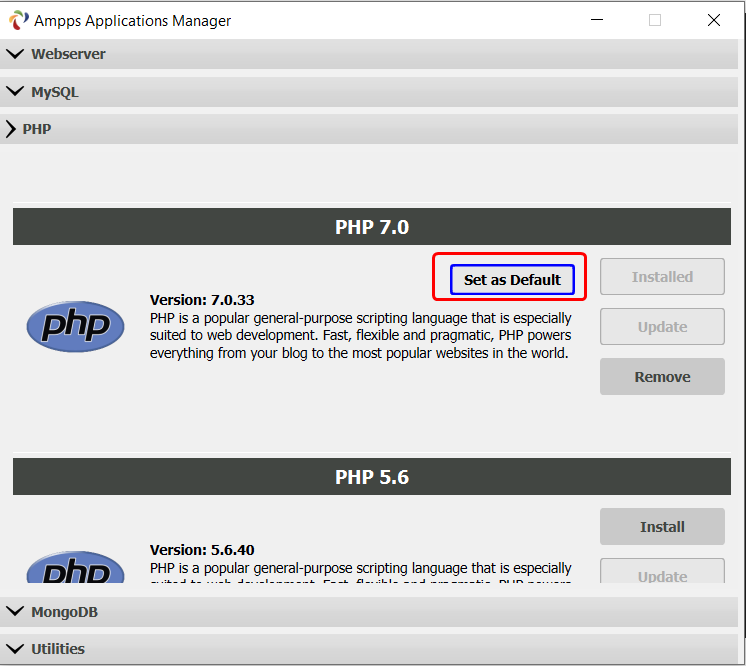Click the PHP 7.0 description paragraph
This screenshot has height=666, width=746.
[x=361, y=335]
